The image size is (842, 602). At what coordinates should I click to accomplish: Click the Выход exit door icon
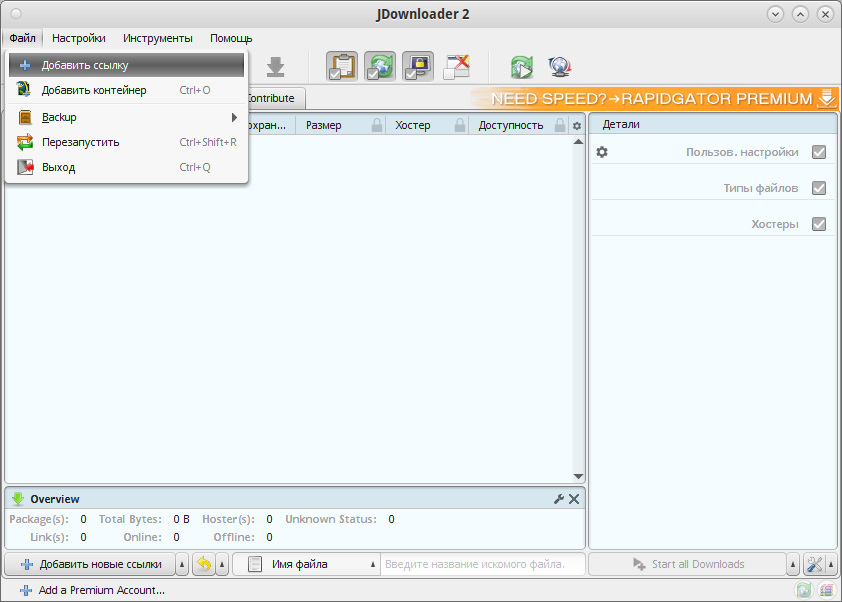pos(25,167)
